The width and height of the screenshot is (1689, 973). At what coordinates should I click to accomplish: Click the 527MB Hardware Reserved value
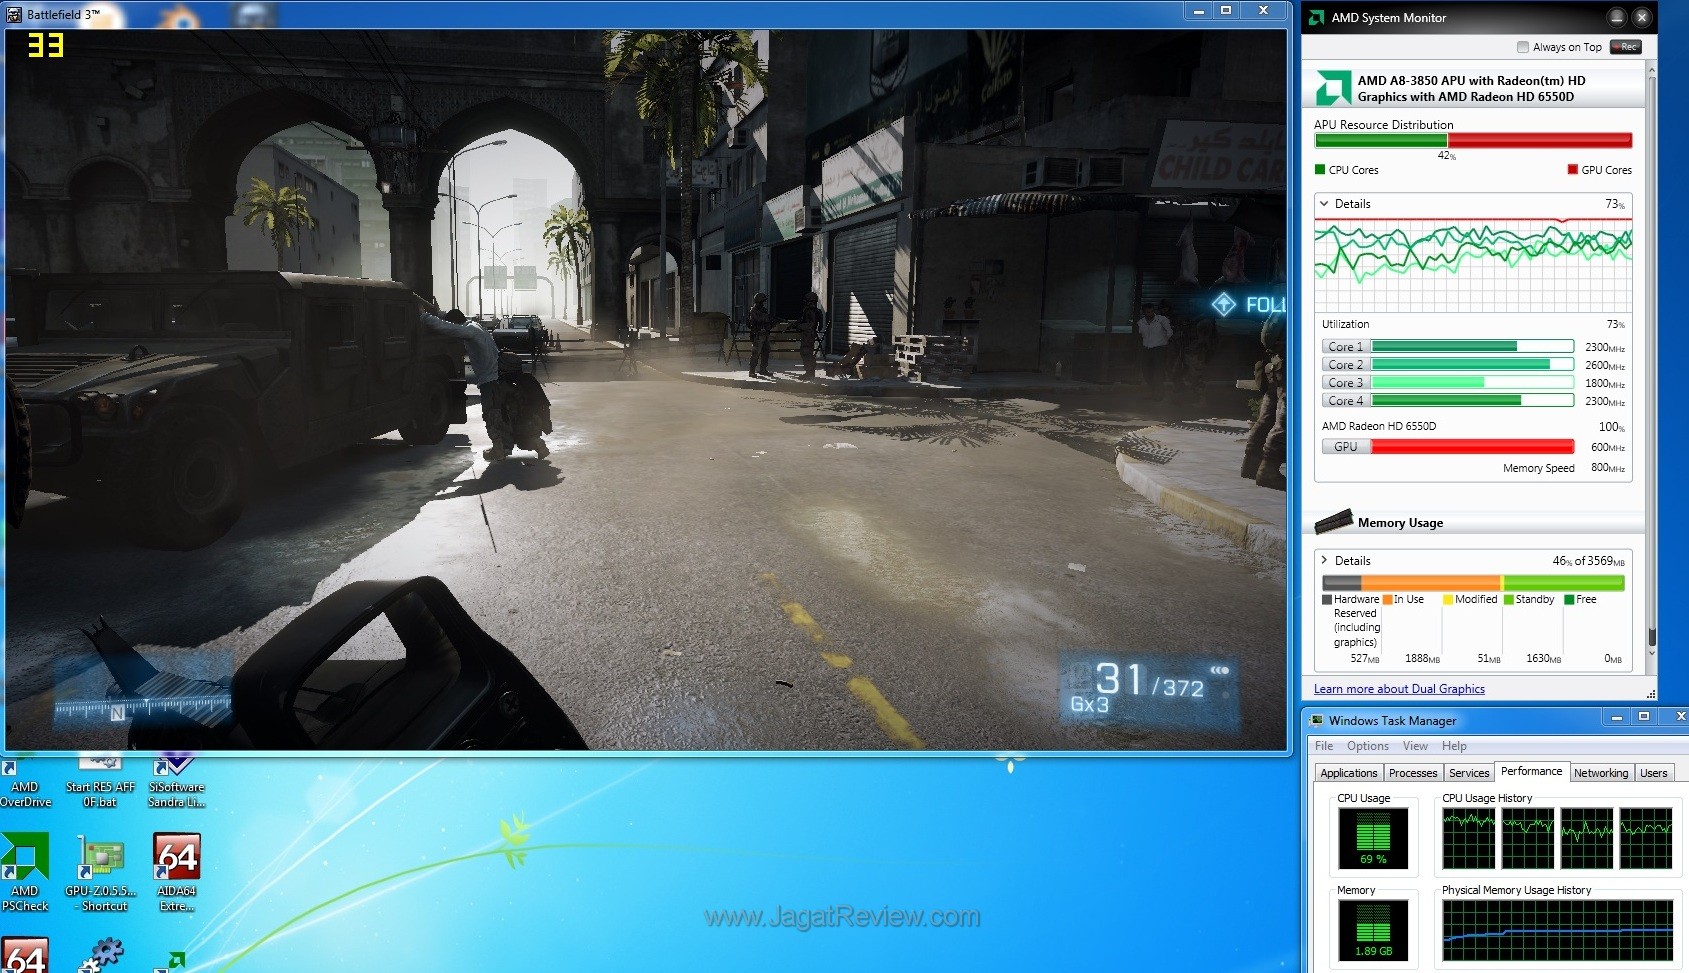click(1364, 659)
